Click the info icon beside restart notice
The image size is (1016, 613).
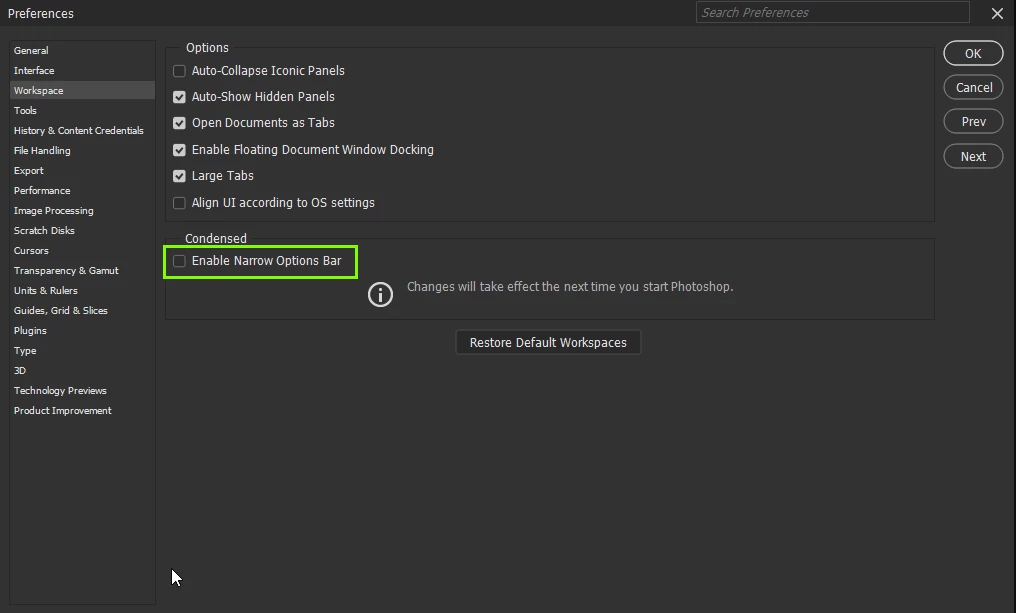(380, 294)
